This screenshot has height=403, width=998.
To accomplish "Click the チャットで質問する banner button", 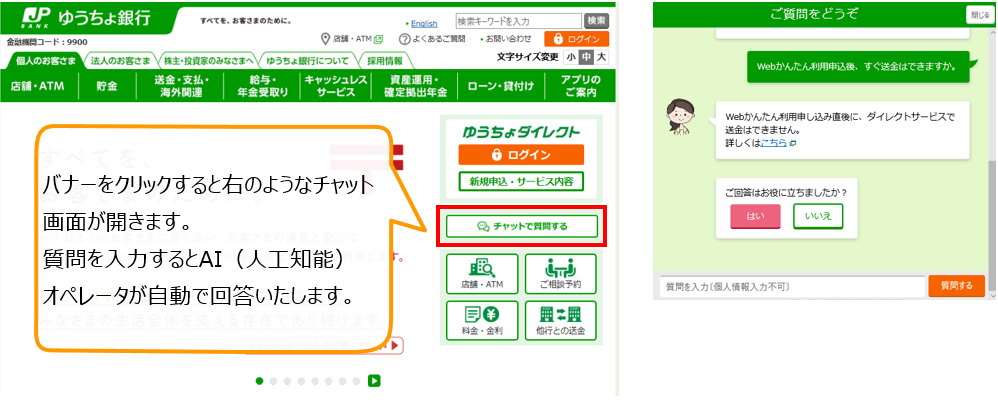I will [522, 226].
